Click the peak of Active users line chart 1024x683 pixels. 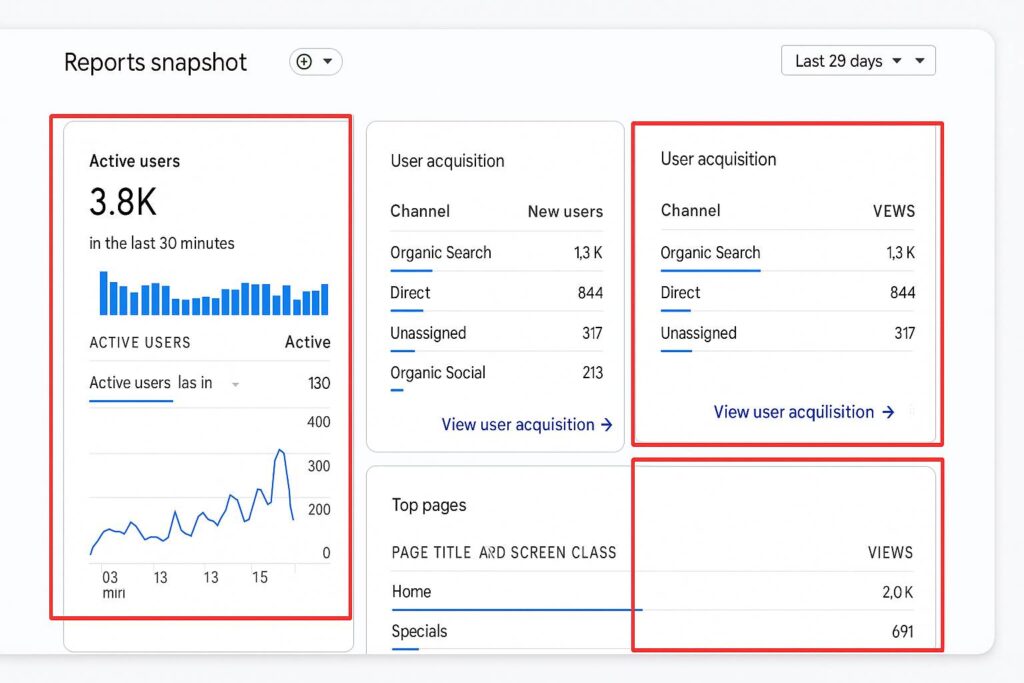[280, 451]
